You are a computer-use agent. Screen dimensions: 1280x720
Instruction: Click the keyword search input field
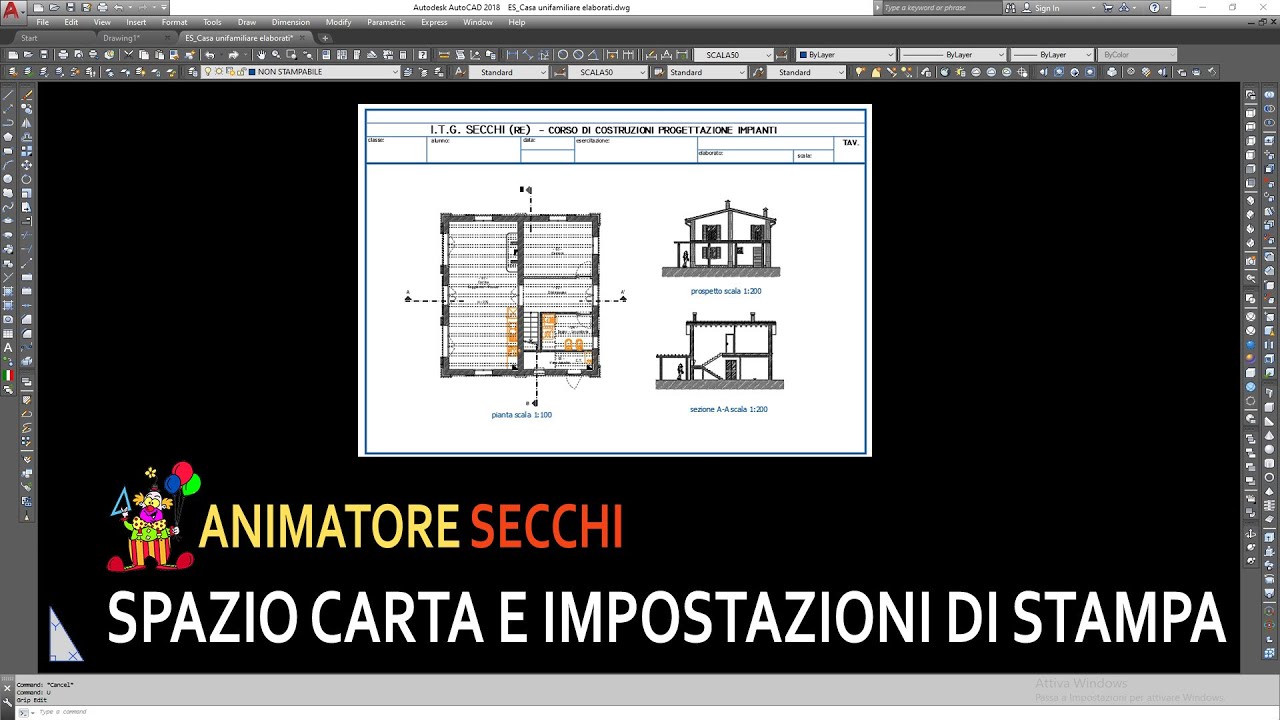pyautogui.click(x=940, y=7)
